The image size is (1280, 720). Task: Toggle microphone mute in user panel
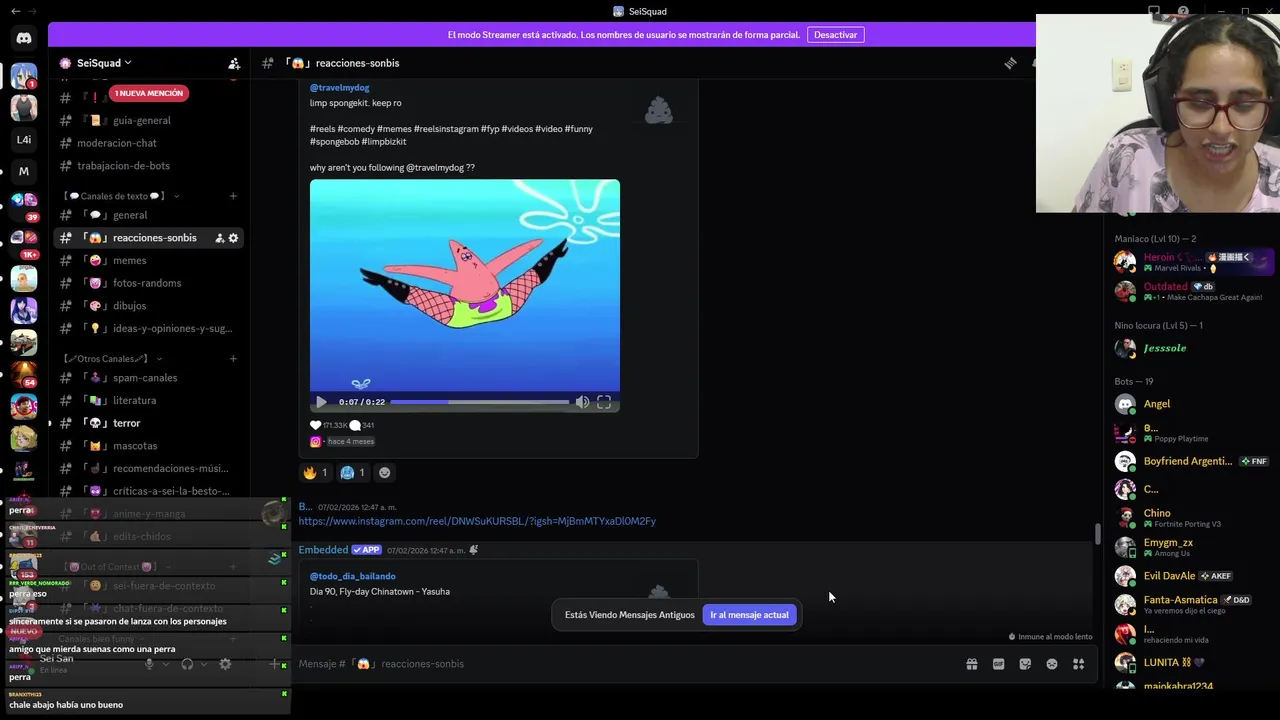tap(149, 664)
